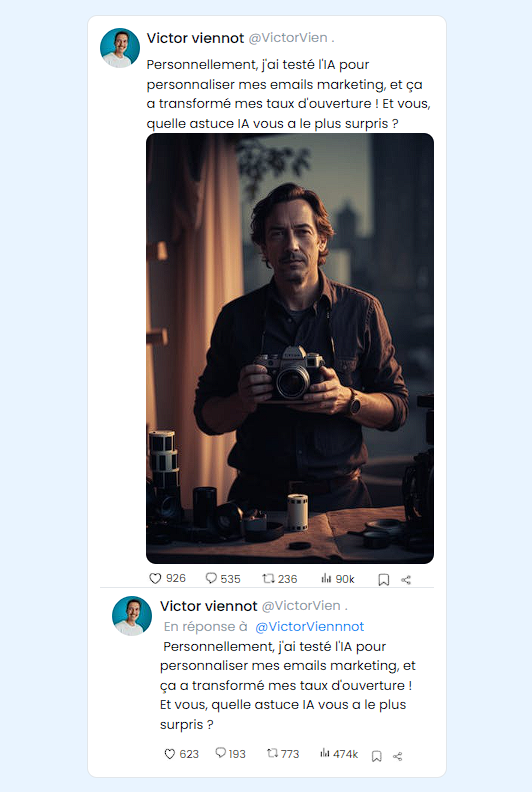Screen dimensions: 532x792
Task: Open the @VictorViennot mention link
Action: click(309, 627)
